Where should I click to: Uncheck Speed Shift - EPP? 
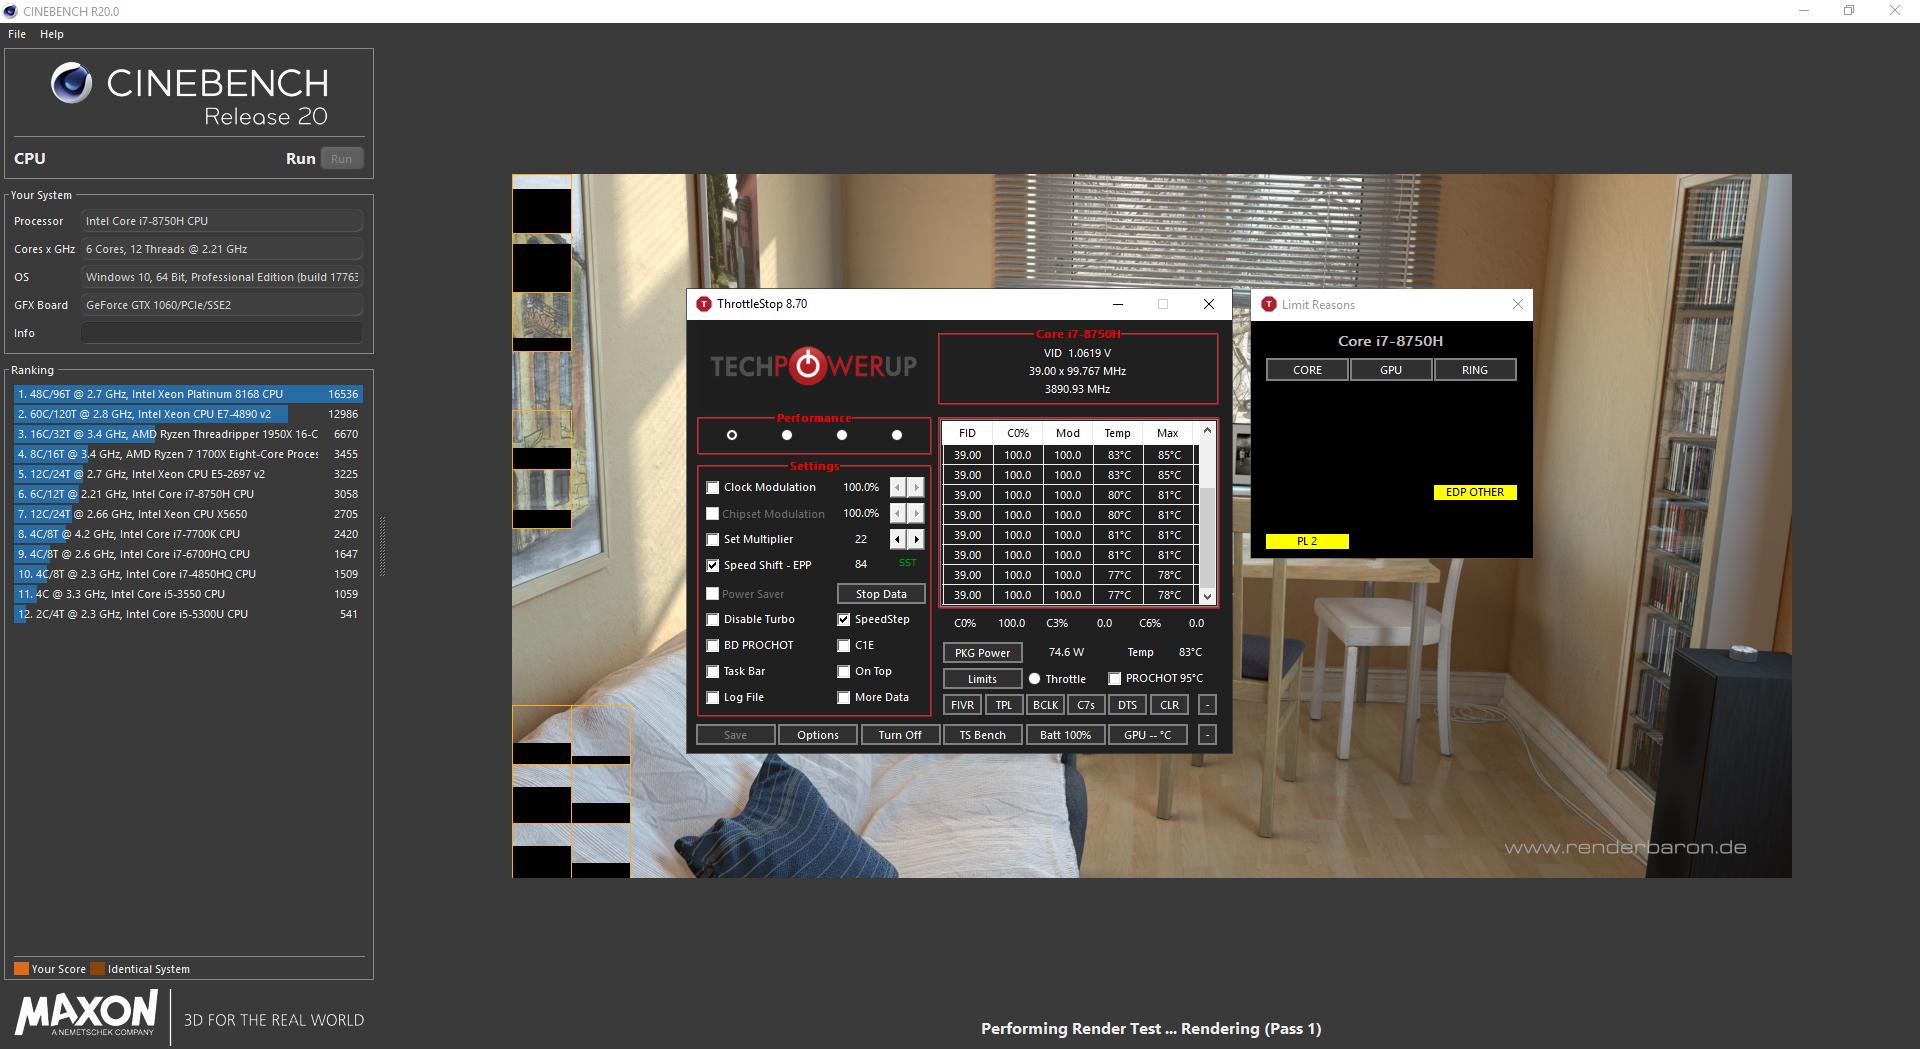pyautogui.click(x=713, y=566)
